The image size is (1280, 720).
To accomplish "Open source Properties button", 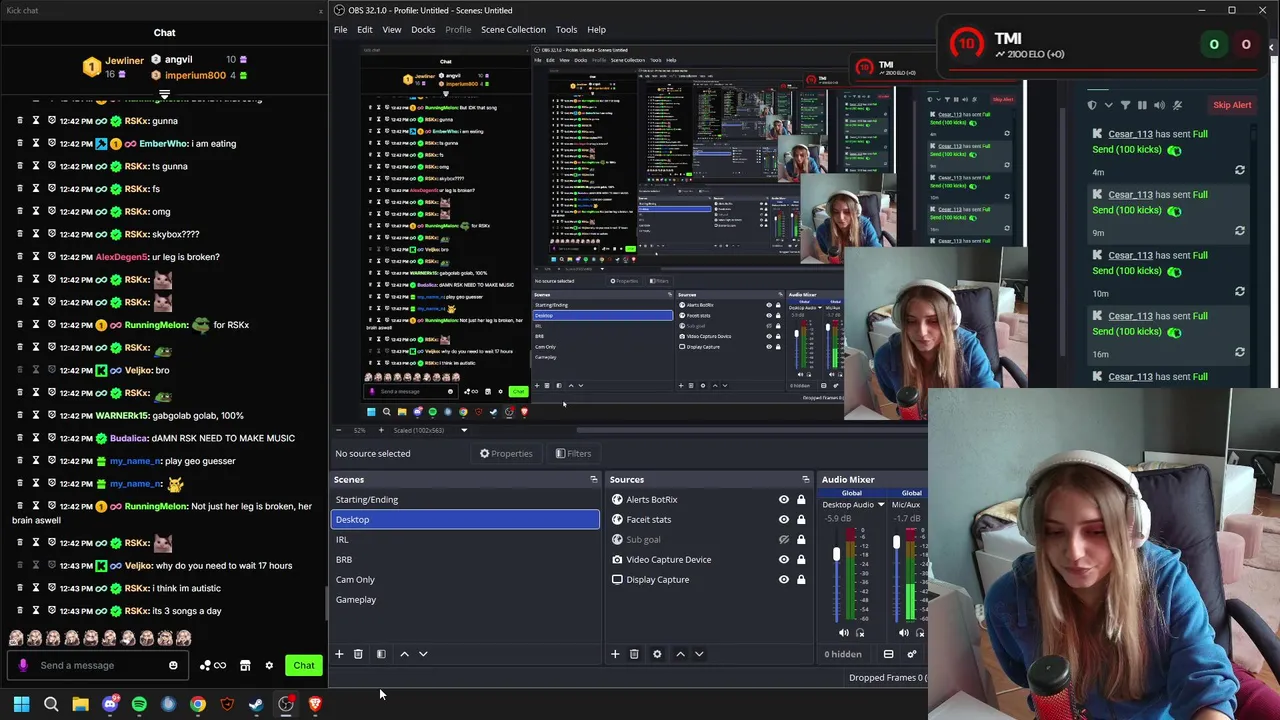I will coord(506,454).
